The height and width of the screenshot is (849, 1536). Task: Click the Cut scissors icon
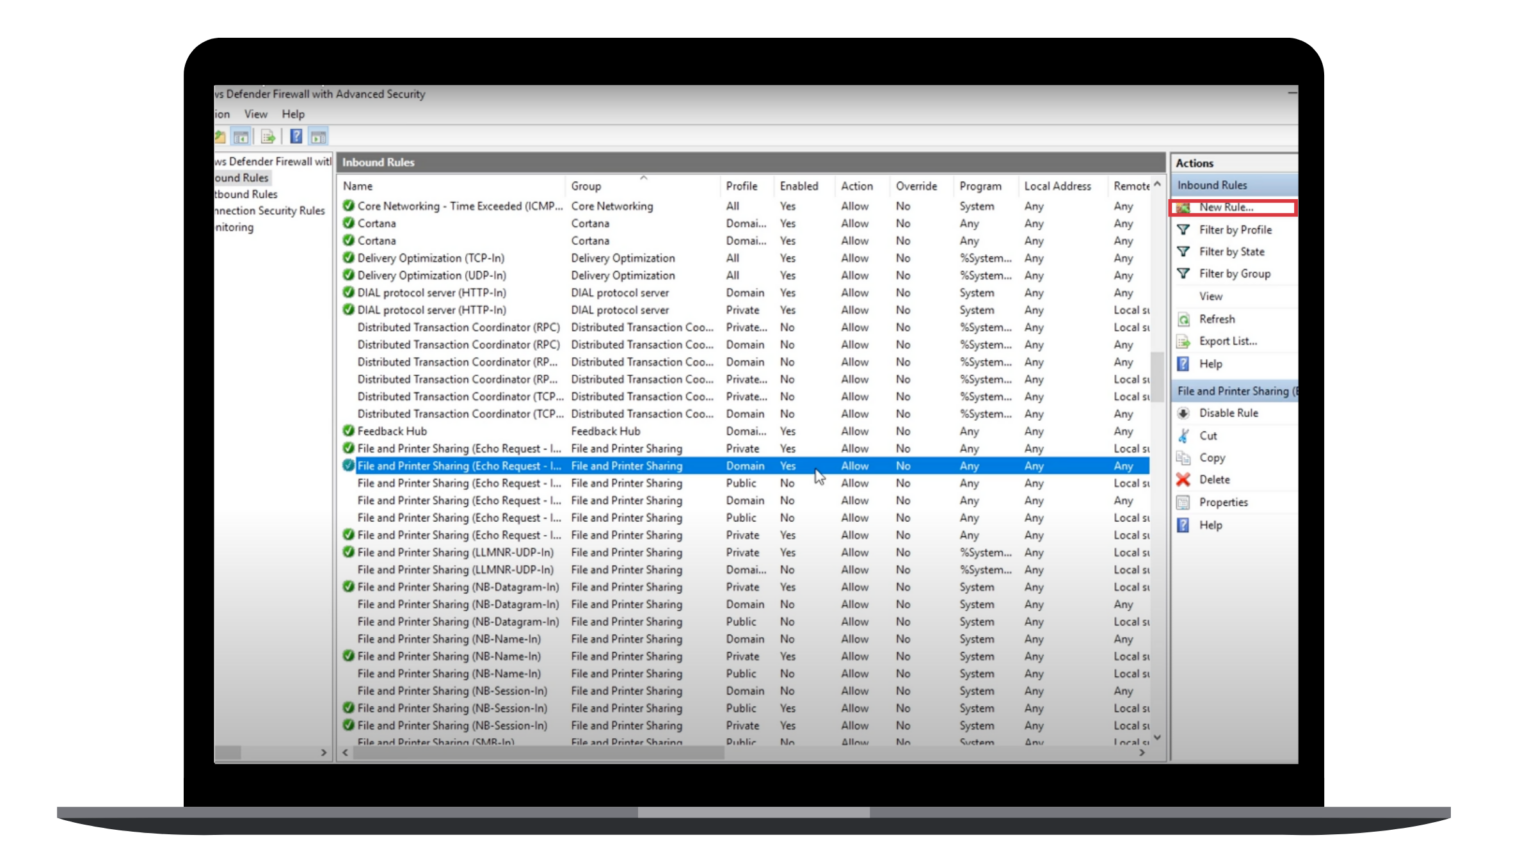coord(1184,435)
